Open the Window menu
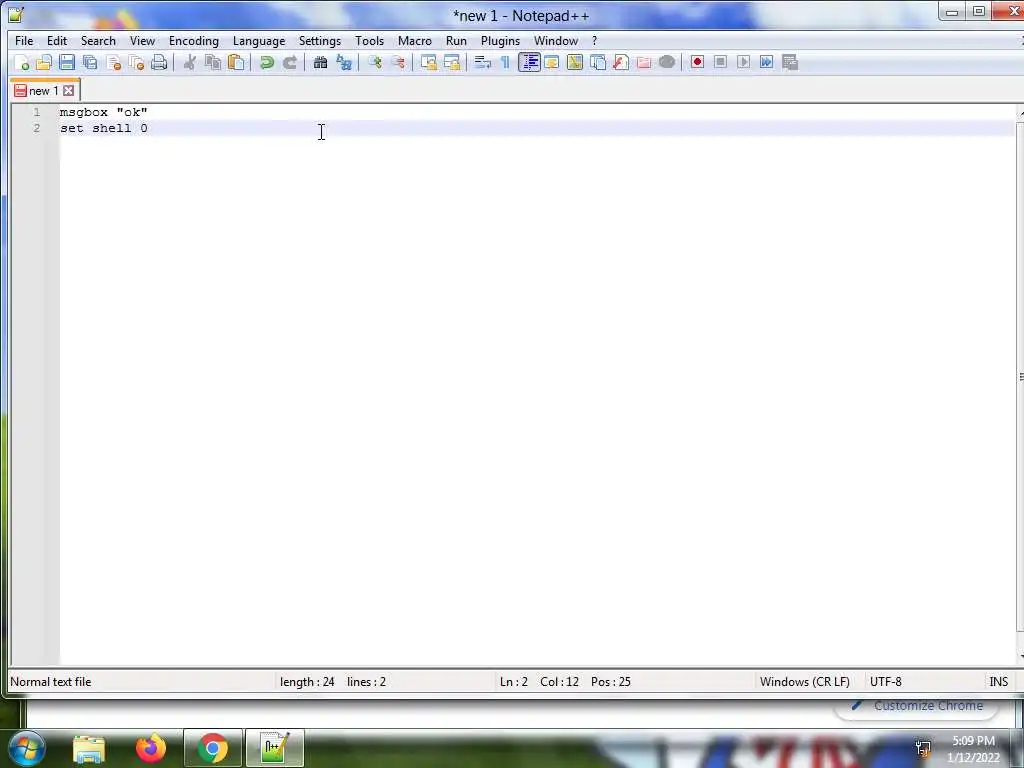Viewport: 1024px width, 768px height. click(556, 40)
